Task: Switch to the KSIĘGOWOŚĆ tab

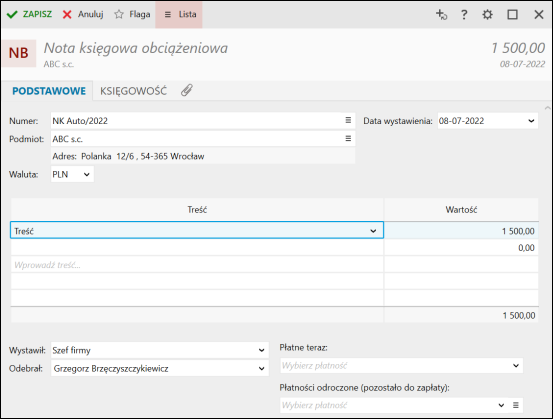Action: [133, 91]
